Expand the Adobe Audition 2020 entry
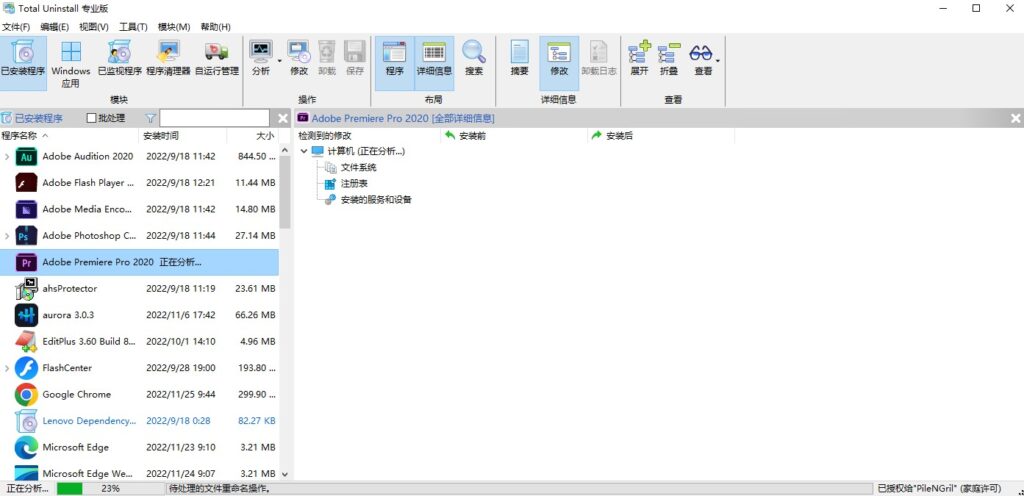This screenshot has height=496, width=1024. (7, 157)
